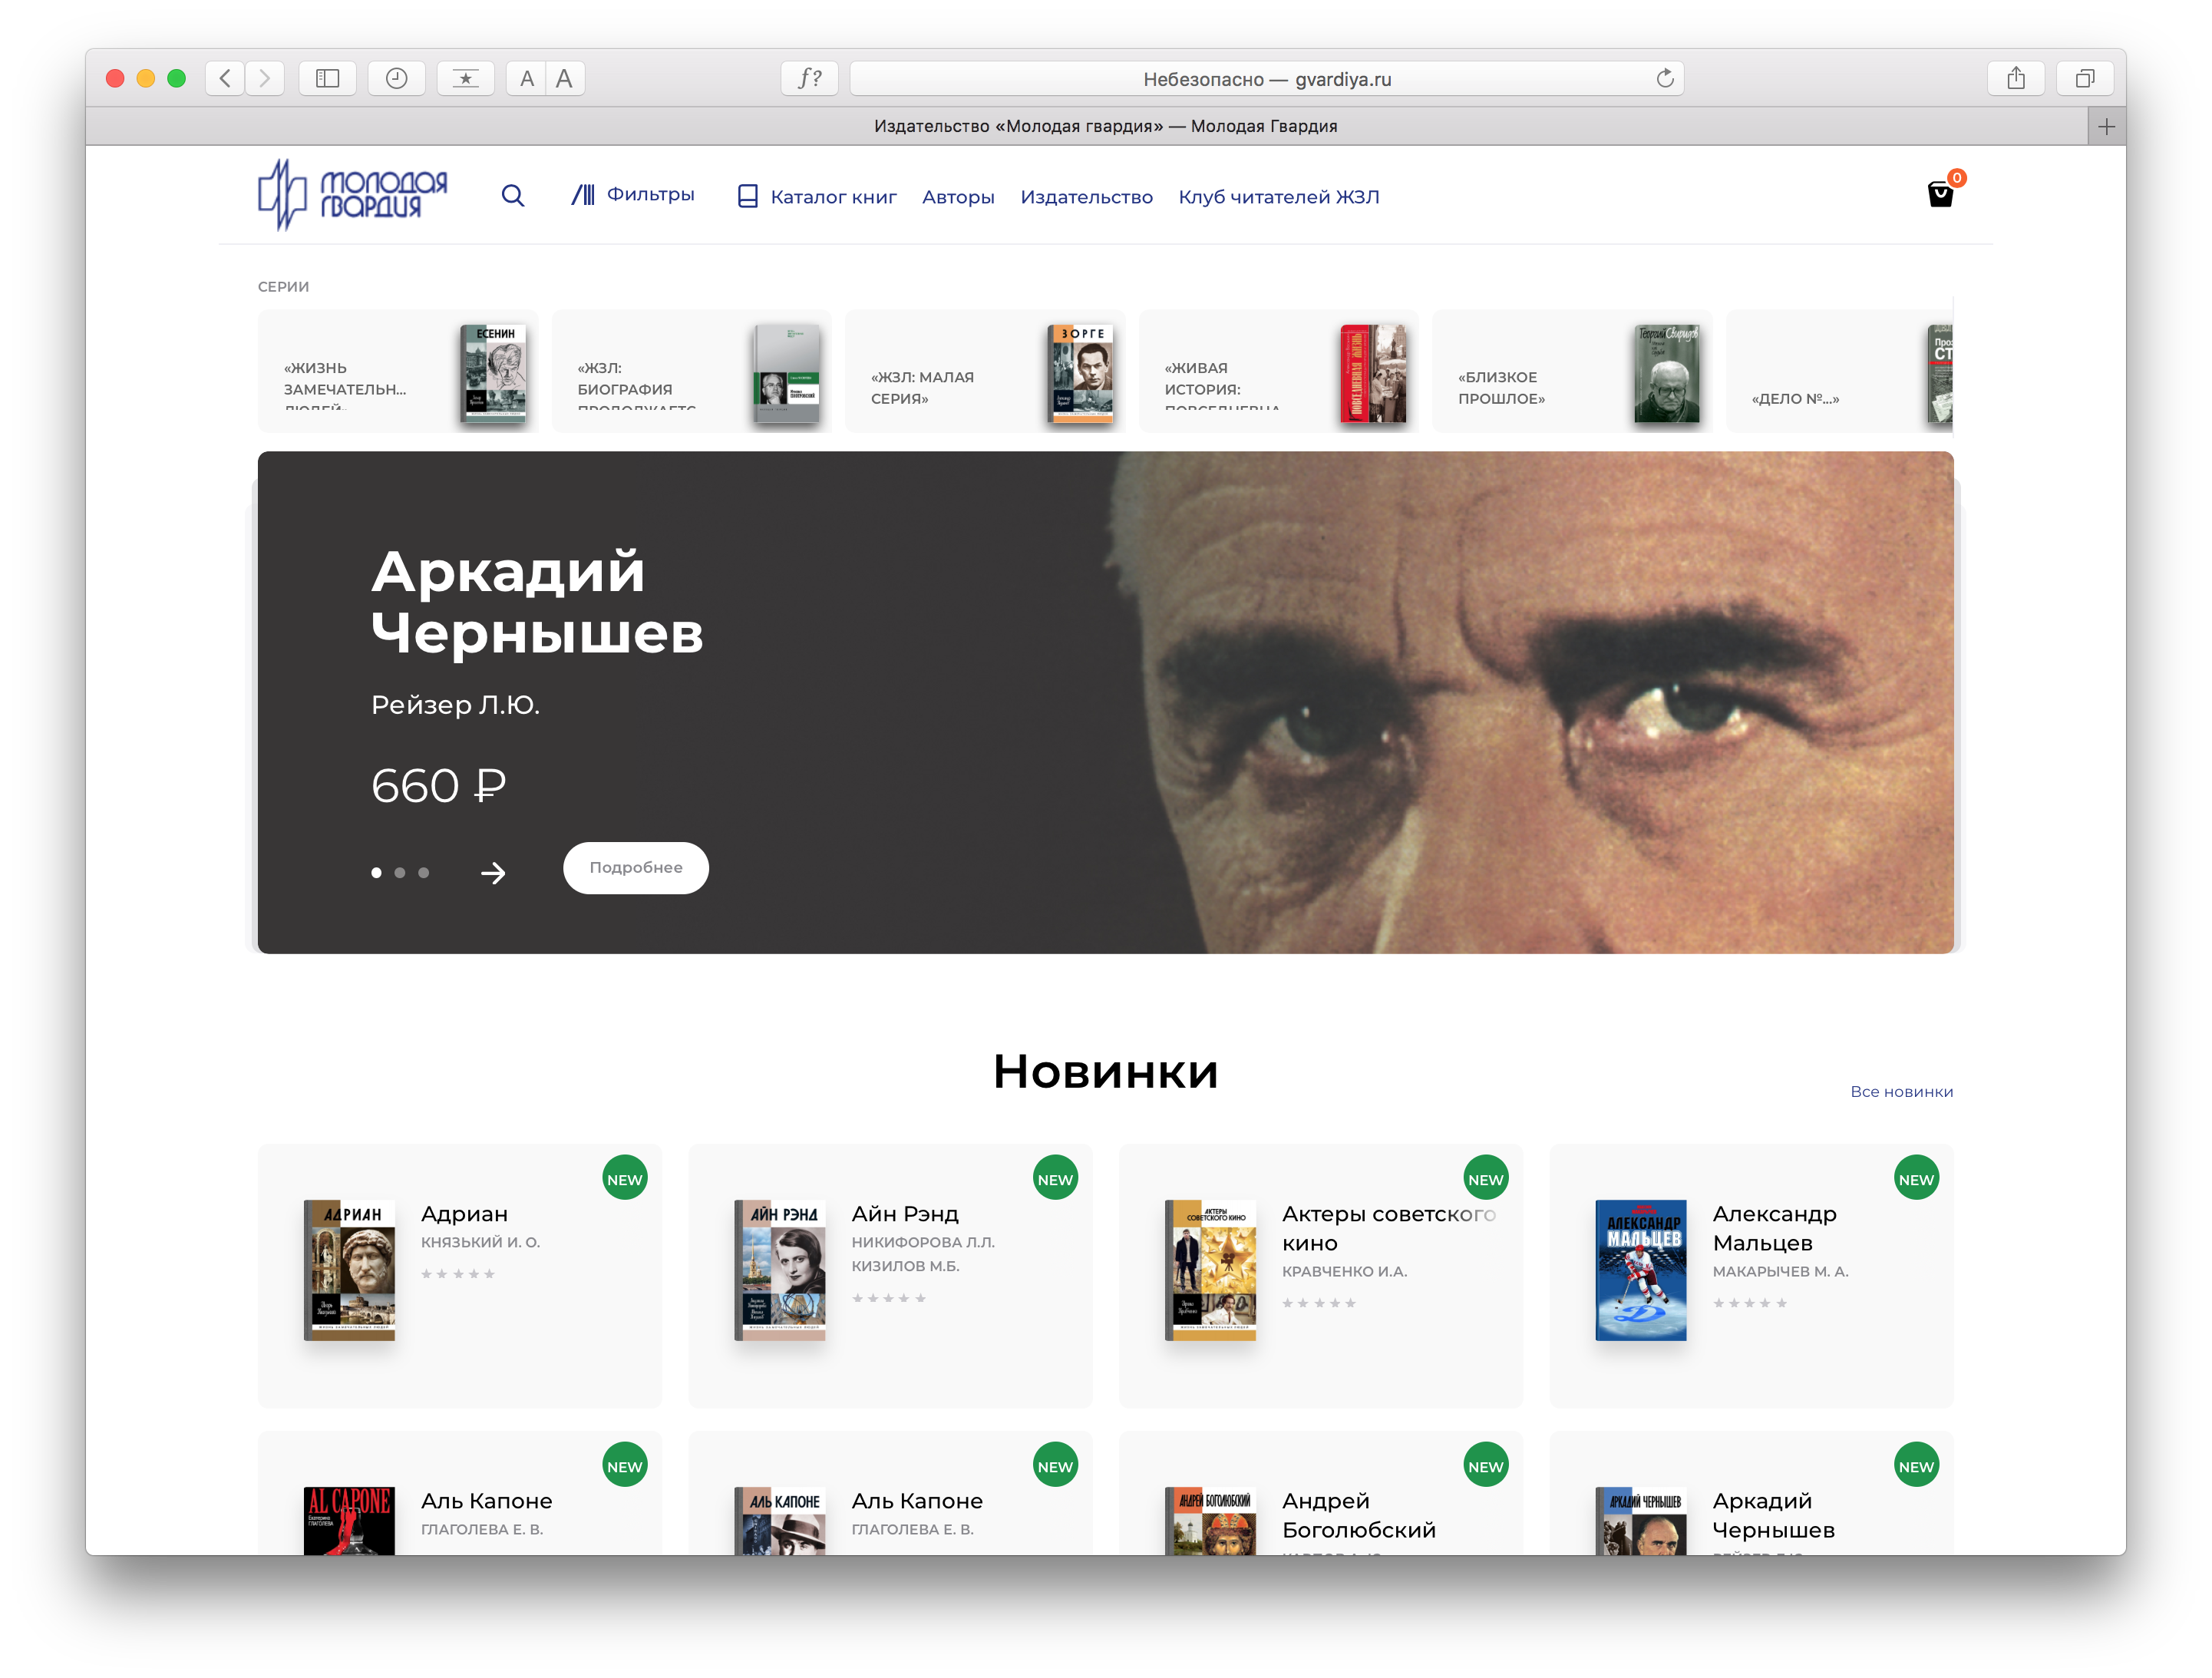Open the Адриан book cover thumbnail

coord(349,1270)
